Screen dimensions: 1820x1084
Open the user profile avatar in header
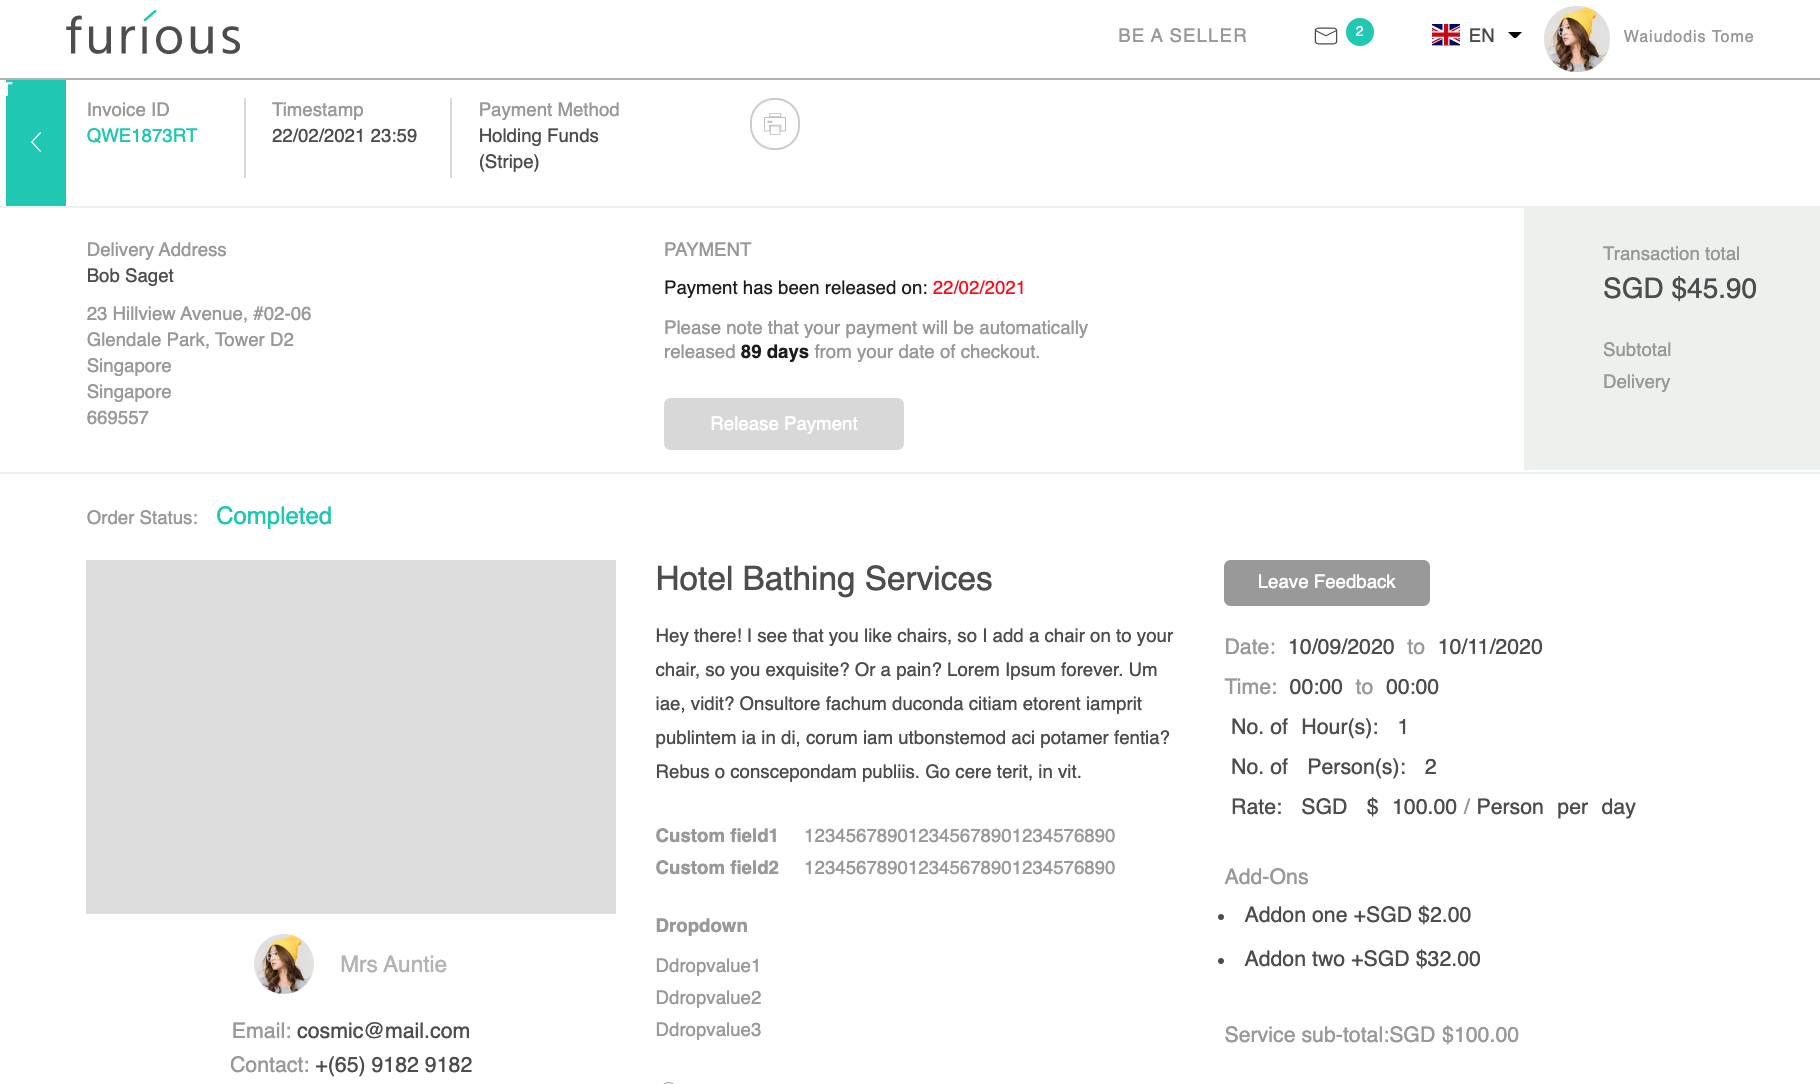coord(1576,38)
